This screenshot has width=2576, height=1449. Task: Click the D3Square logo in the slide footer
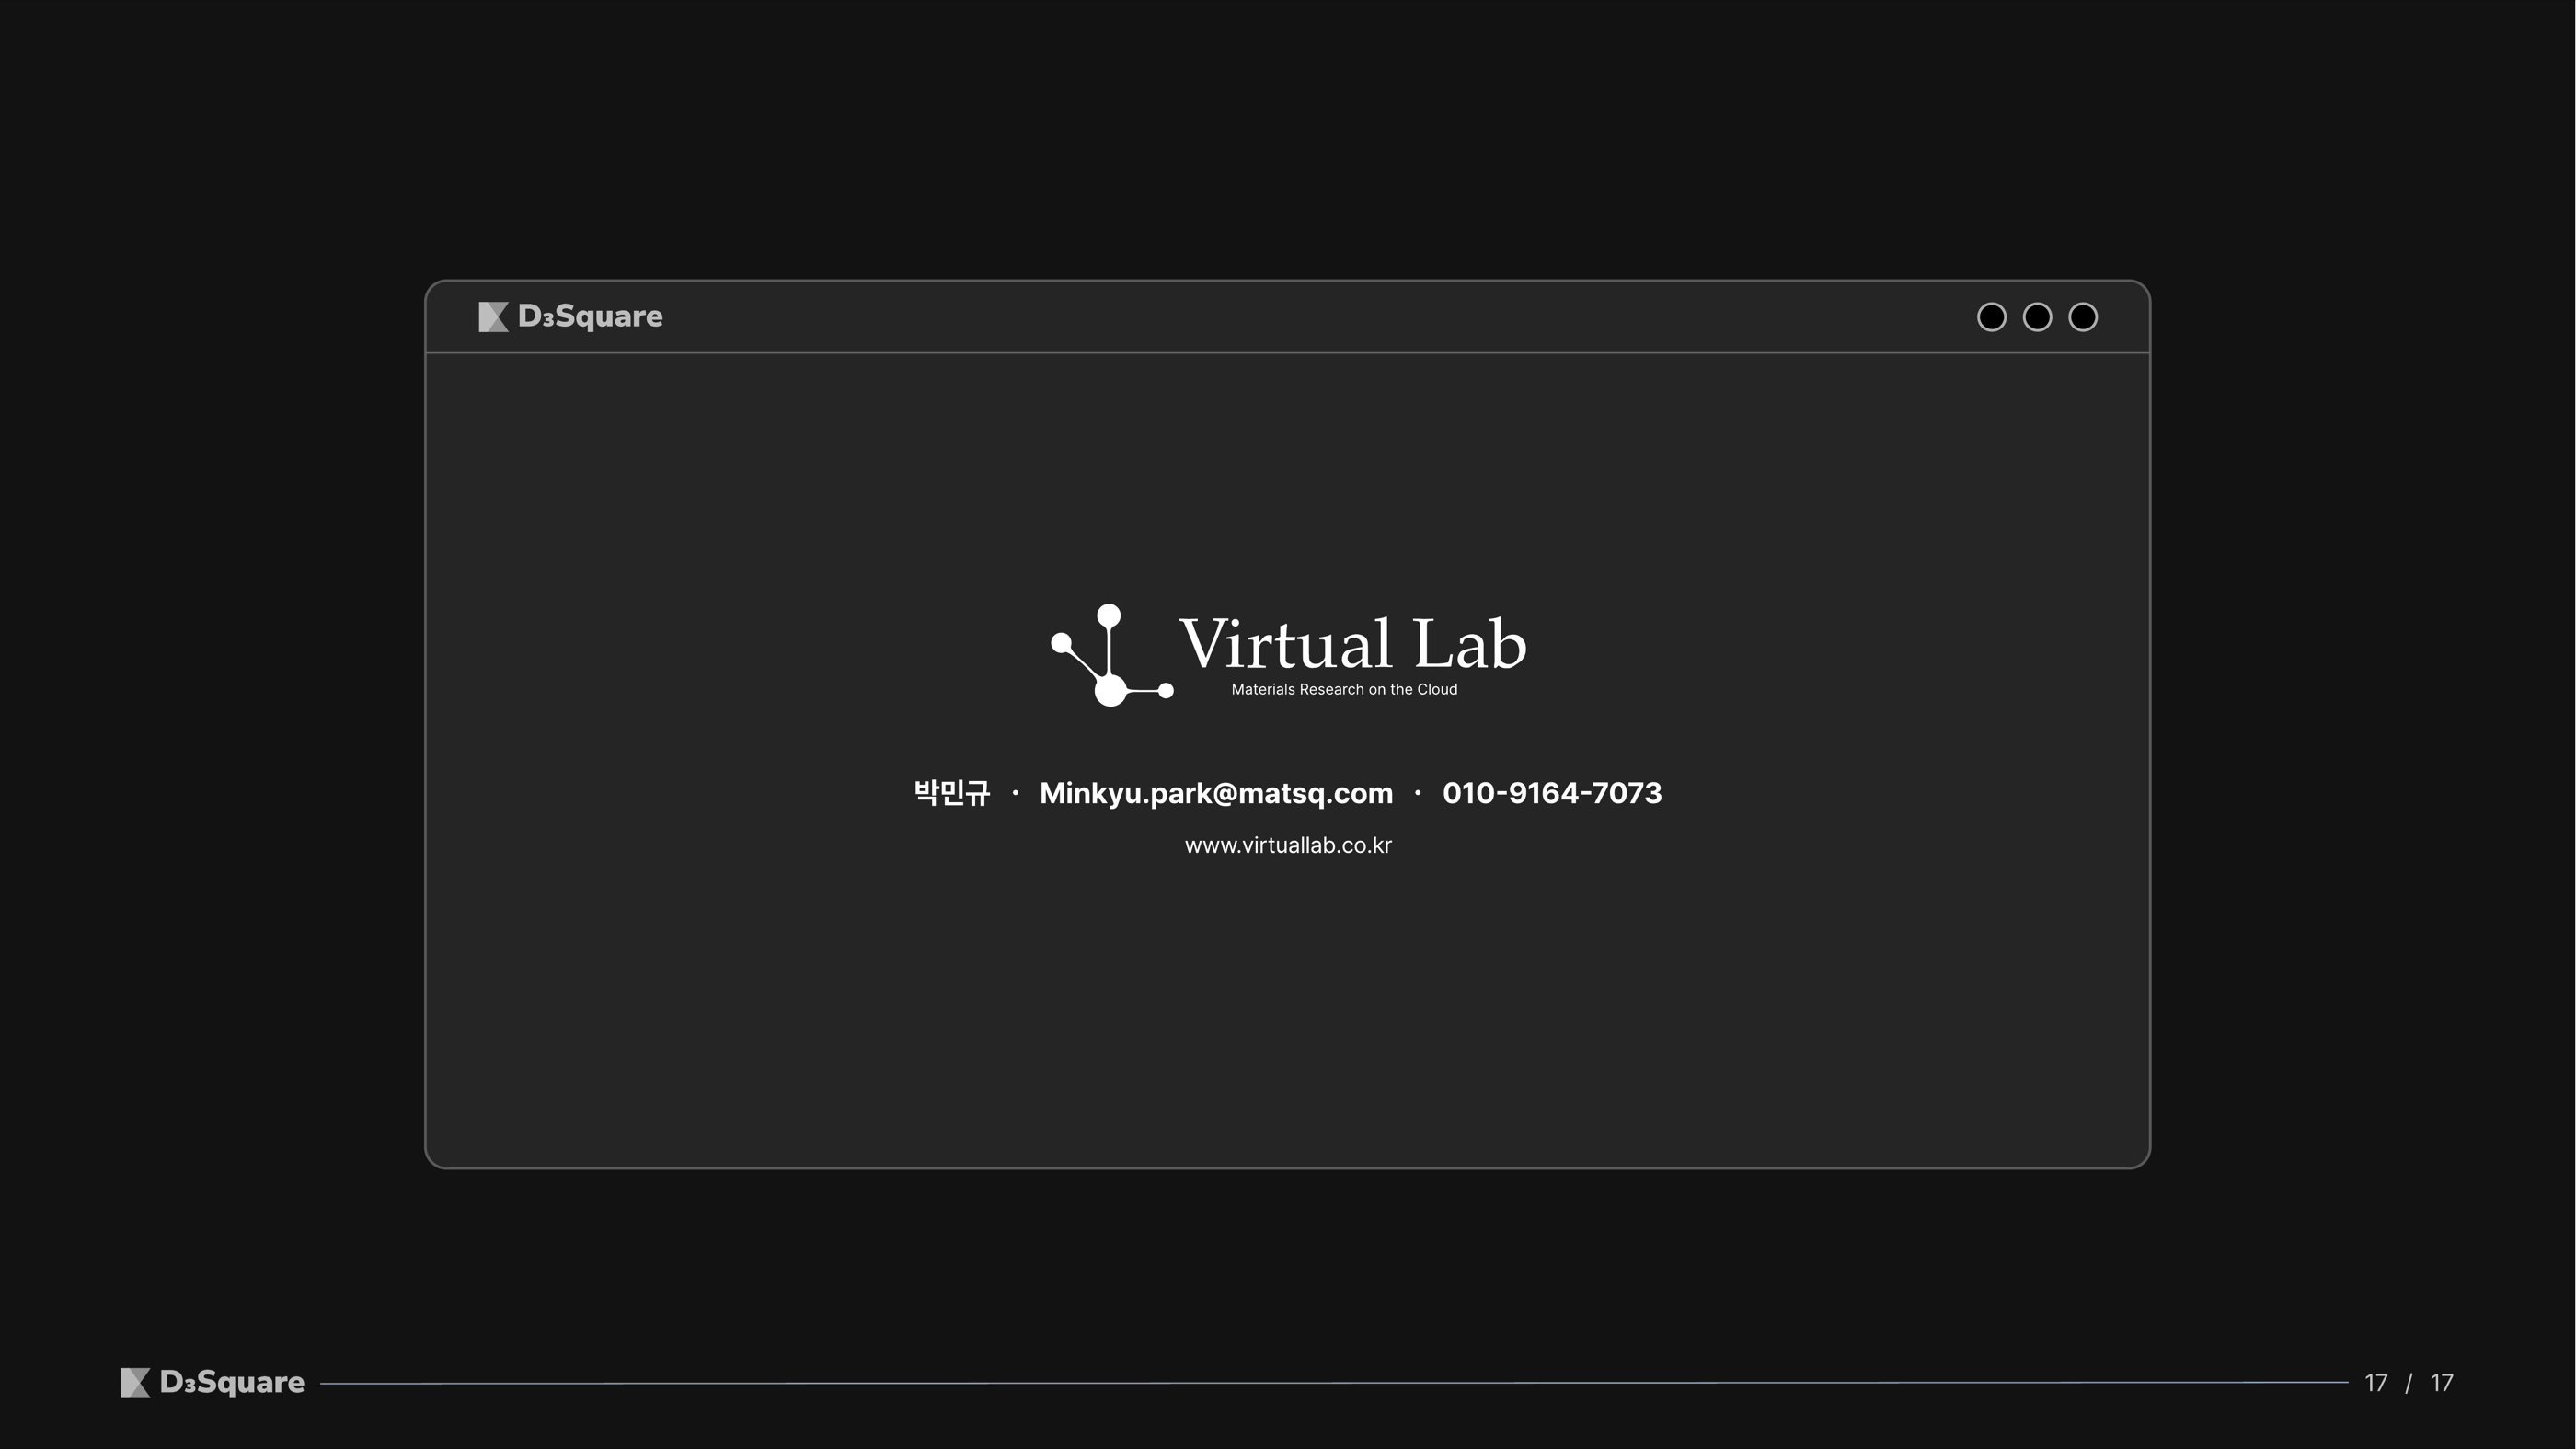212,1382
